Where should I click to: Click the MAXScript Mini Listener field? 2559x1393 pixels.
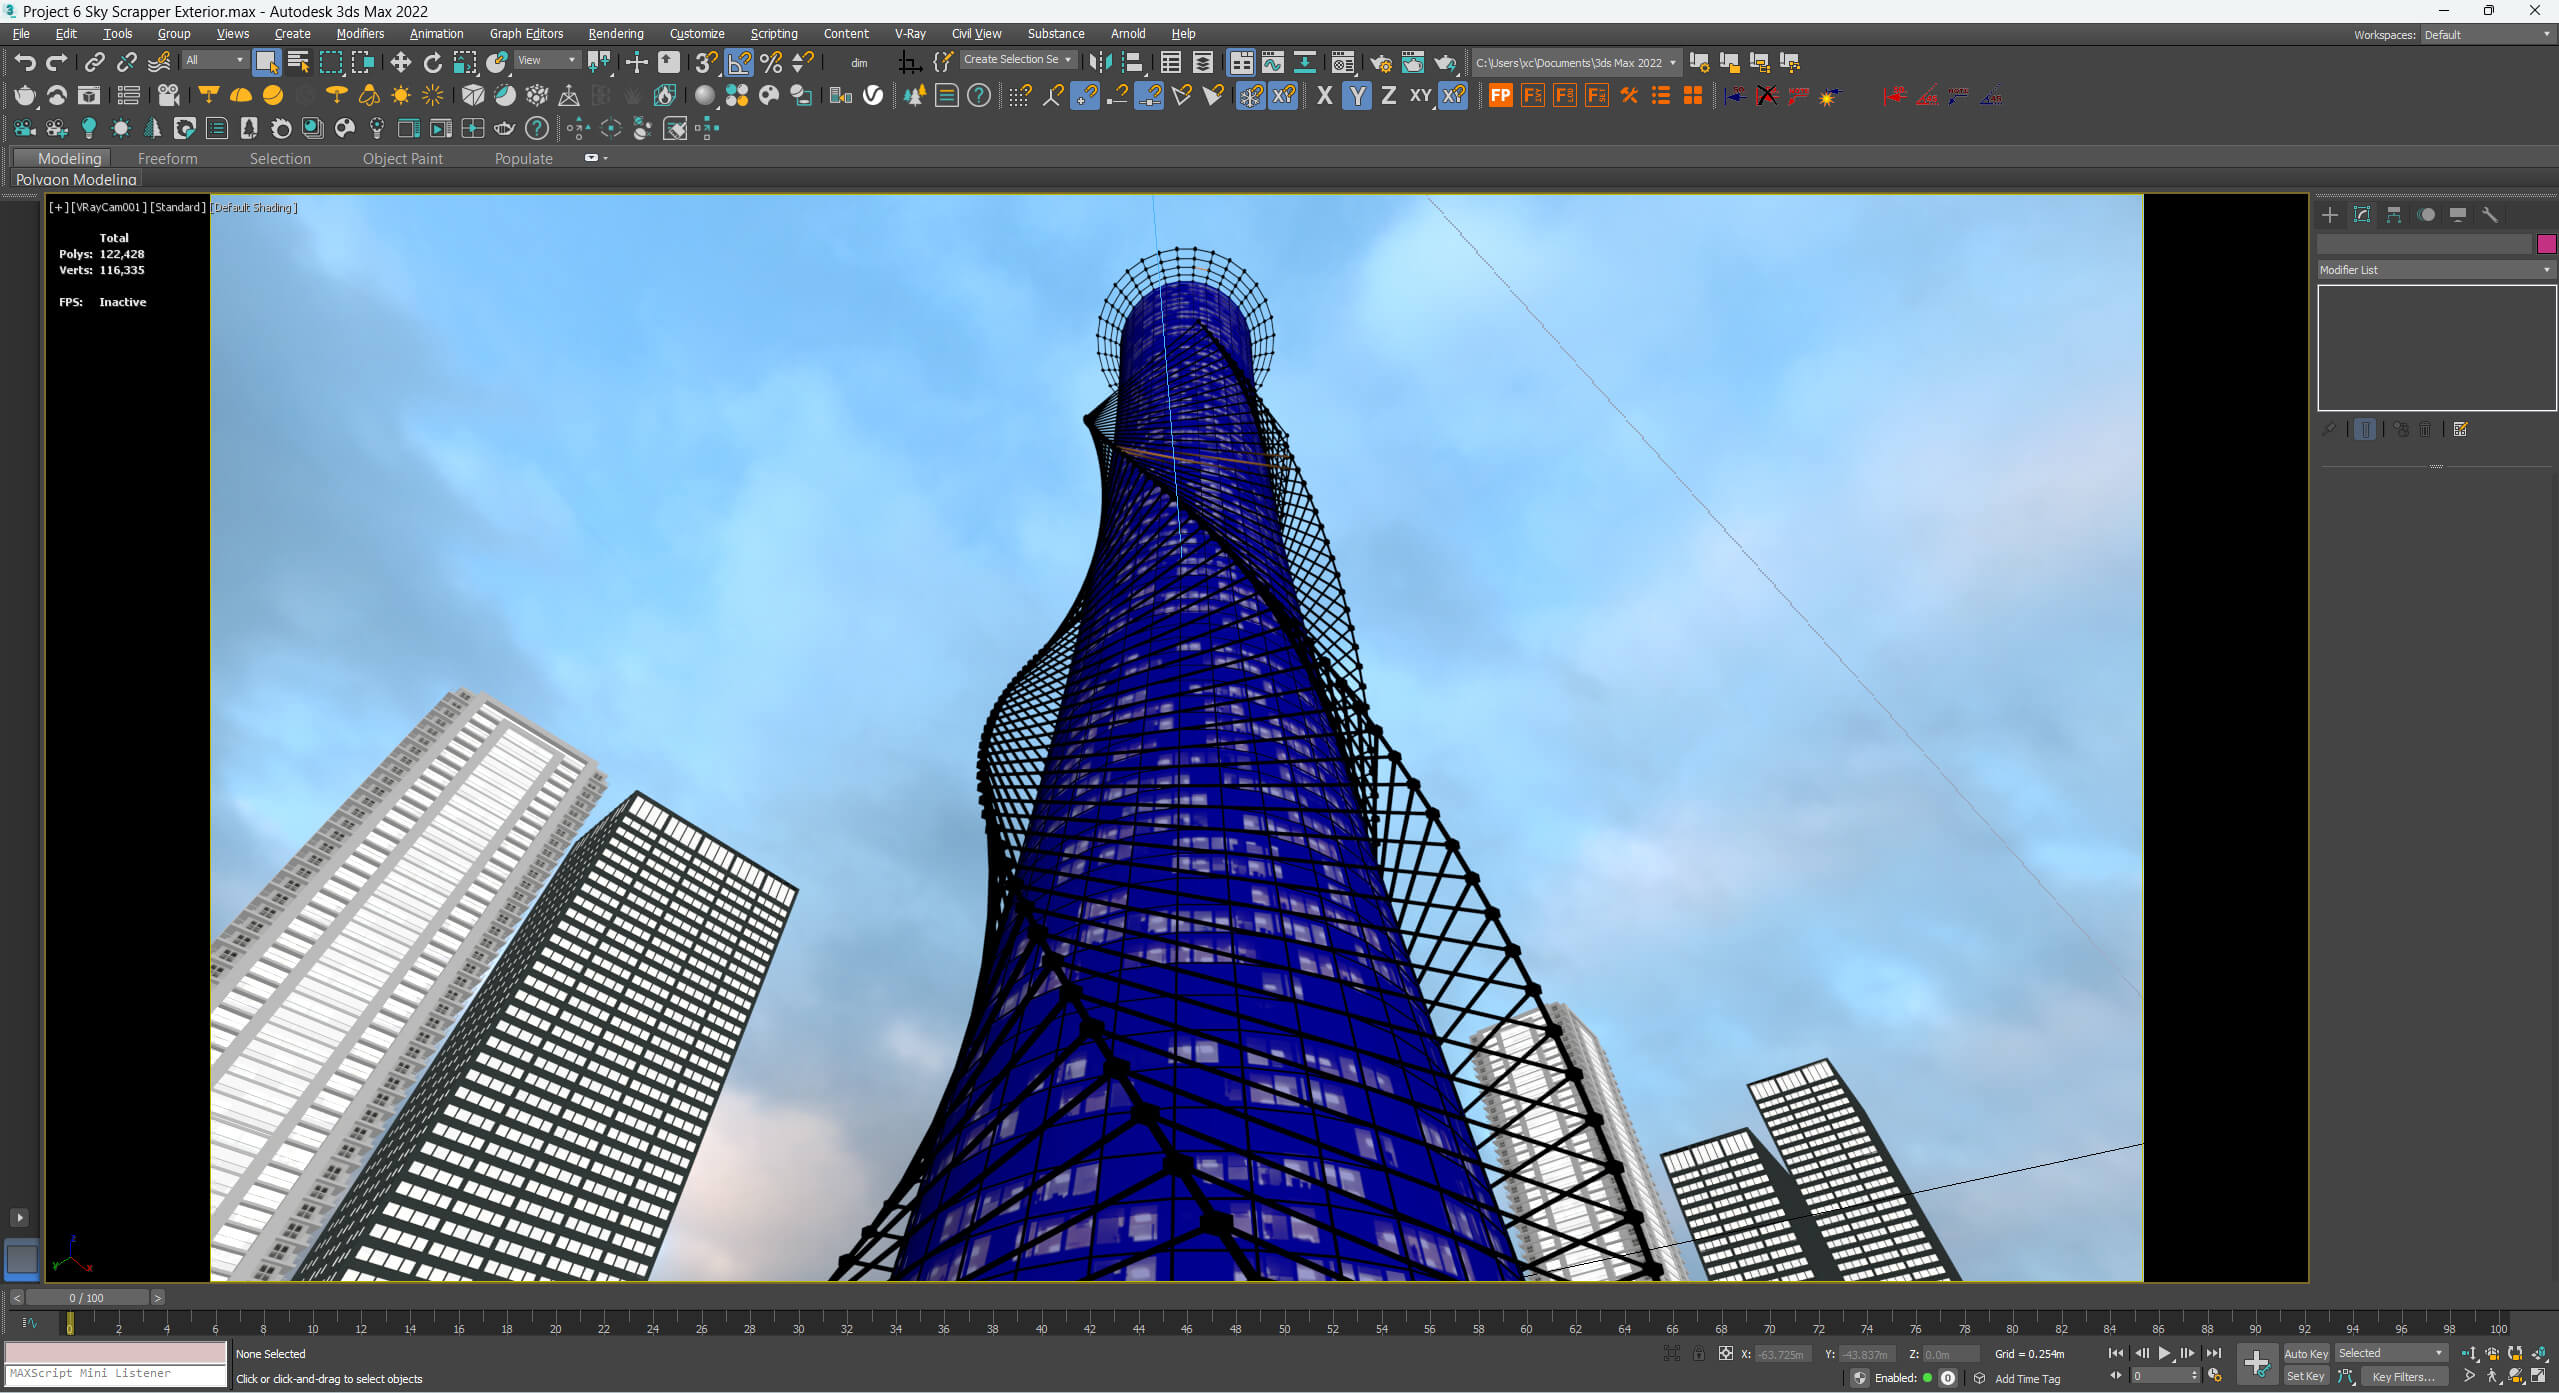[116, 1374]
